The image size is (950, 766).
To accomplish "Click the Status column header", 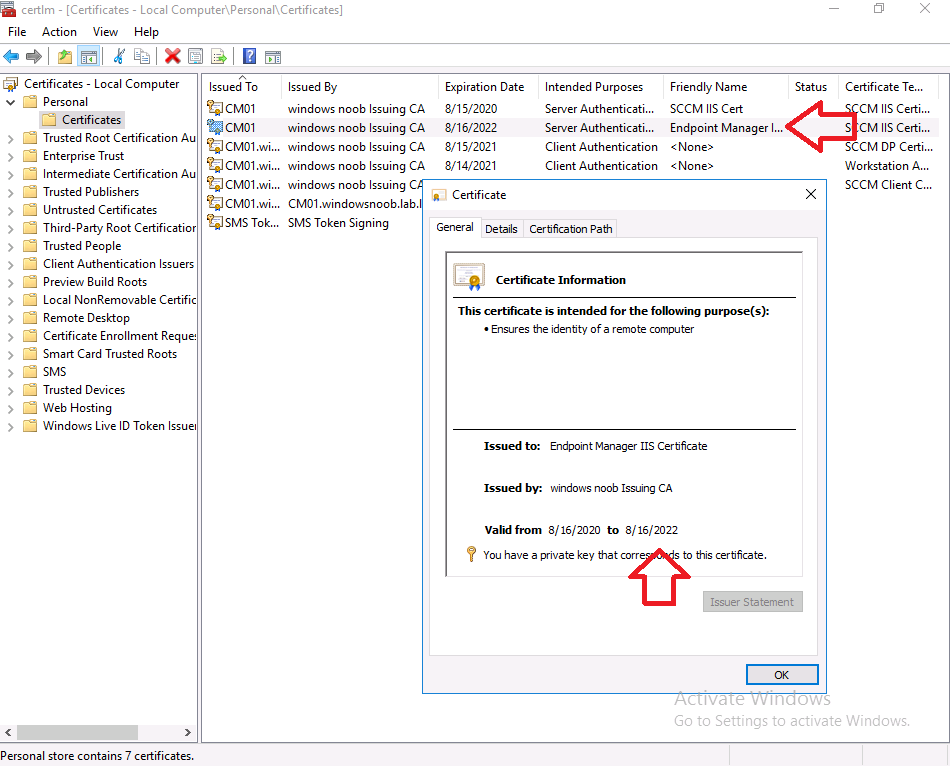I will 812,87.
